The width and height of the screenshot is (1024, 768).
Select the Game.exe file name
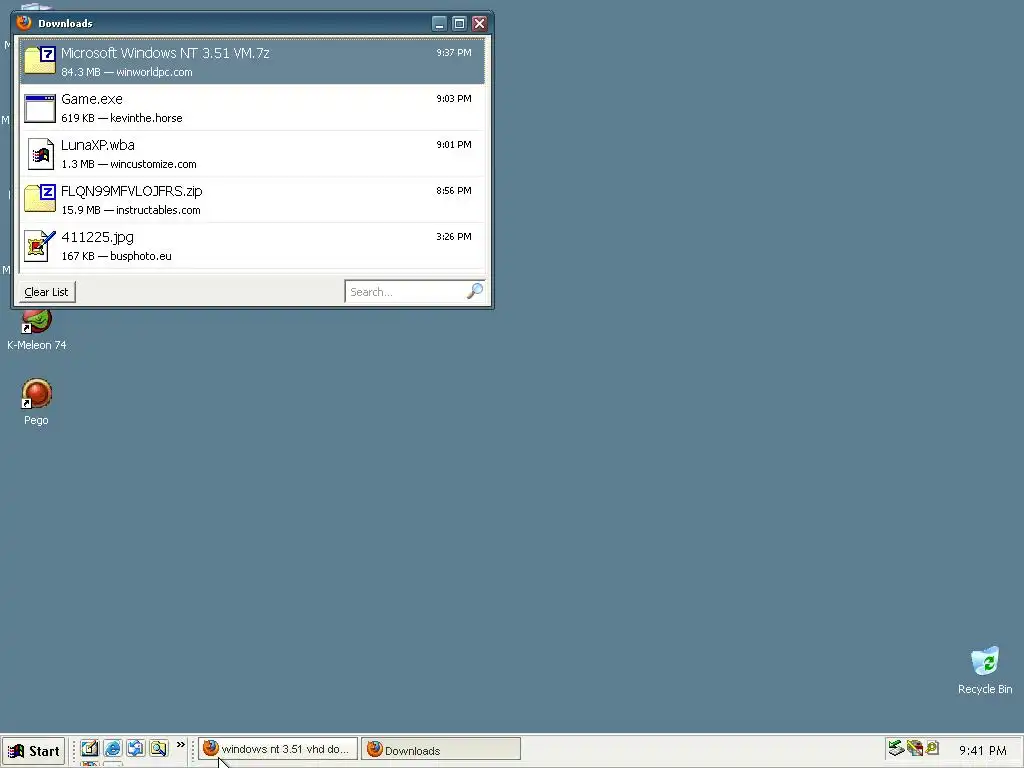coord(92,99)
